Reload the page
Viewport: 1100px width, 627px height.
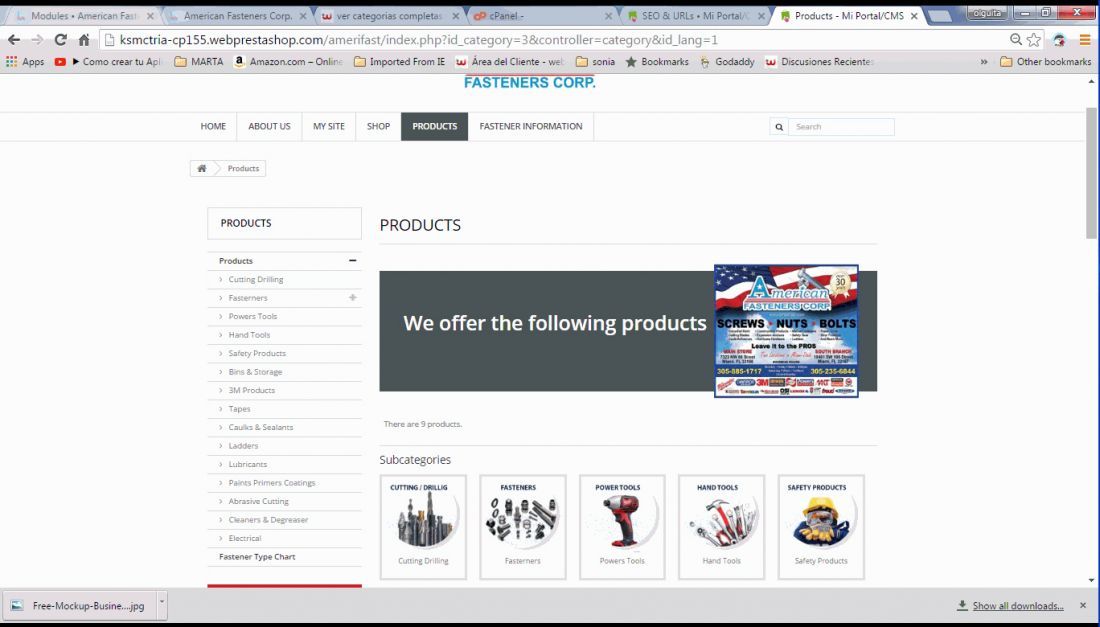[x=60, y=40]
